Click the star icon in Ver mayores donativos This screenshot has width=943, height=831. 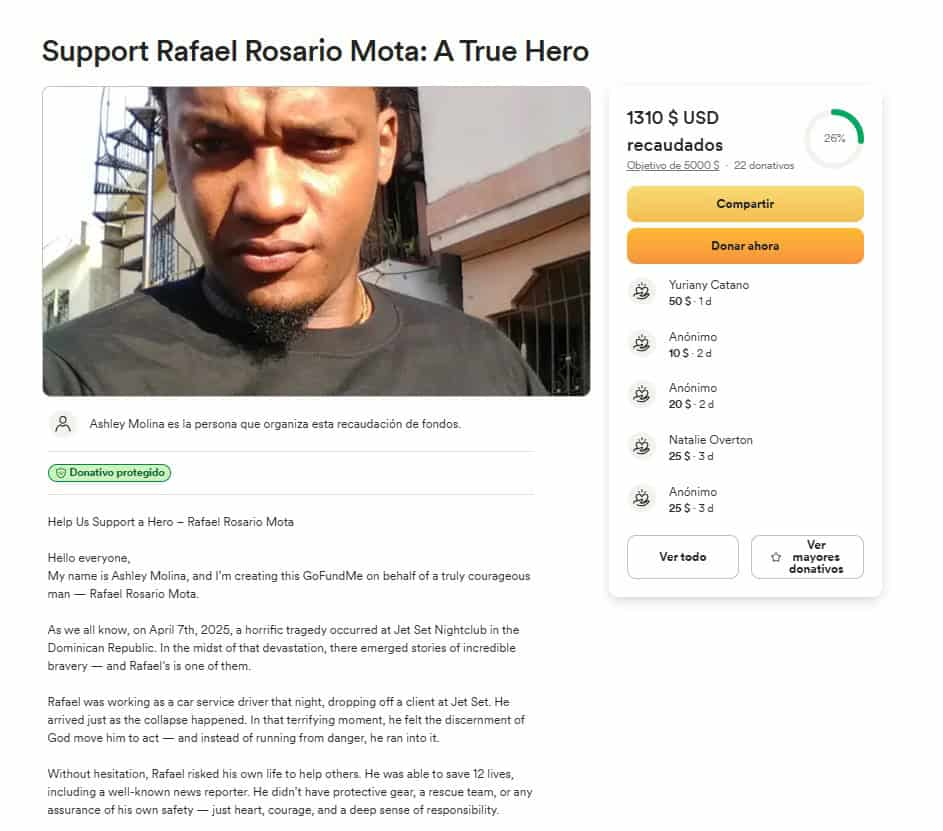click(776, 557)
